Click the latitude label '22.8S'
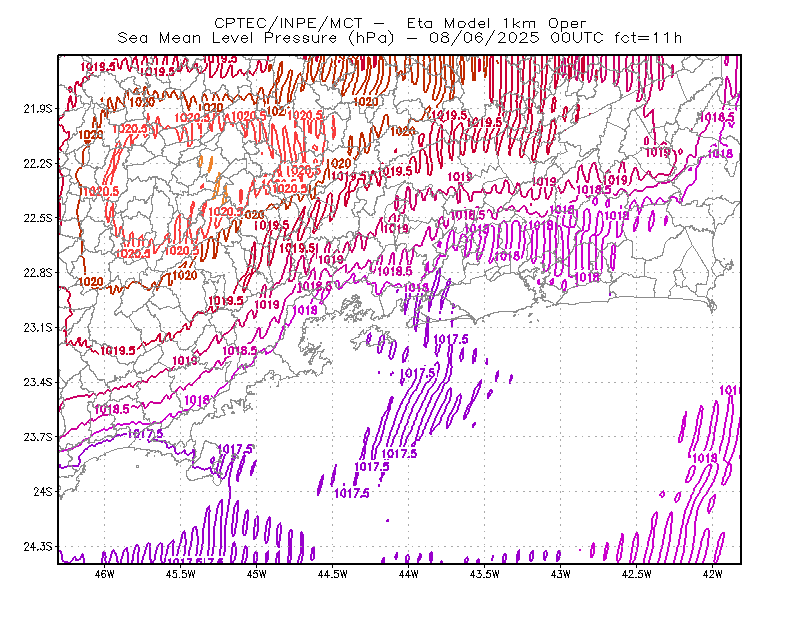The height and width of the screenshot is (618, 800). click(x=38, y=273)
